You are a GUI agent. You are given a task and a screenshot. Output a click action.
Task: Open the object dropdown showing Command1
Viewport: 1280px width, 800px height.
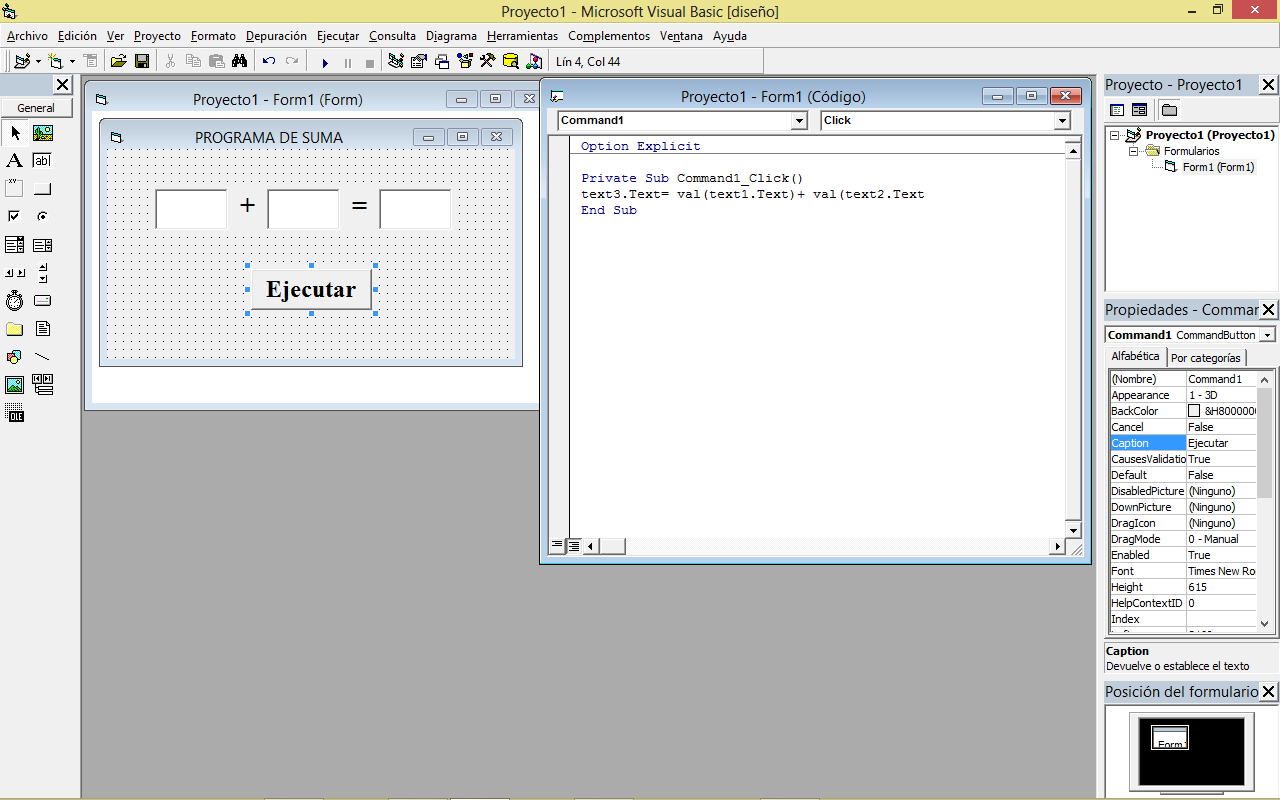(799, 120)
